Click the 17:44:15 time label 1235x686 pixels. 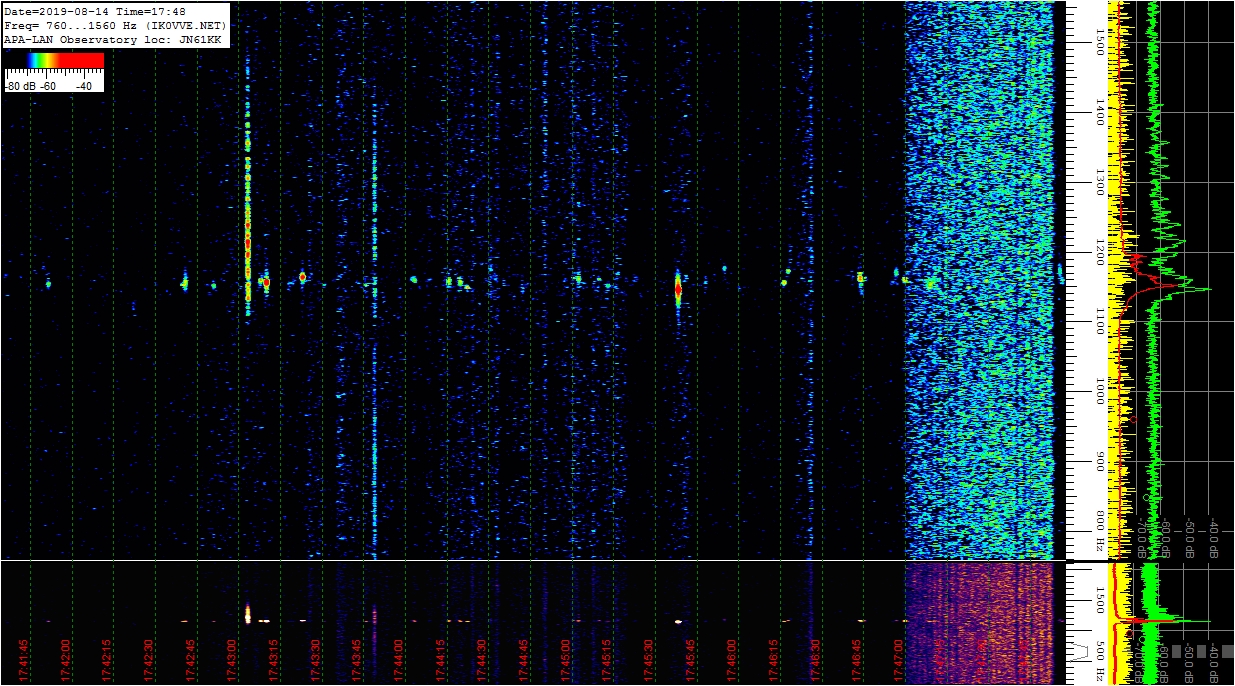(x=440, y=661)
